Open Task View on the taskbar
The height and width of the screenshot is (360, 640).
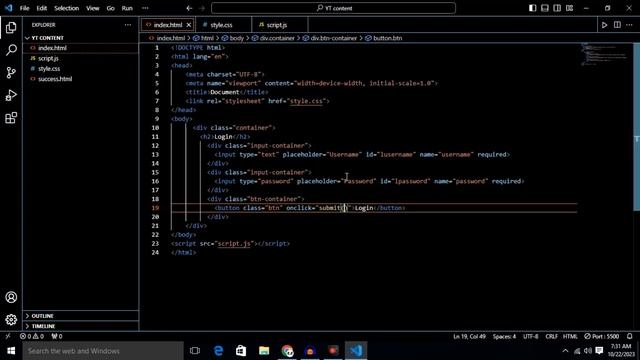[195, 351]
